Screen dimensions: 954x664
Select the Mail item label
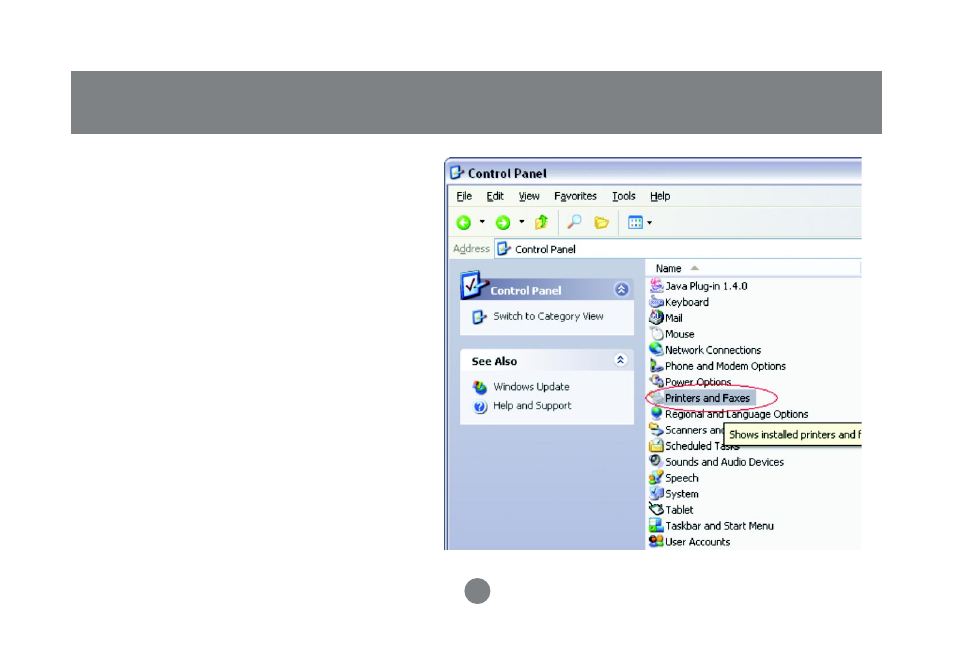[x=674, y=318]
